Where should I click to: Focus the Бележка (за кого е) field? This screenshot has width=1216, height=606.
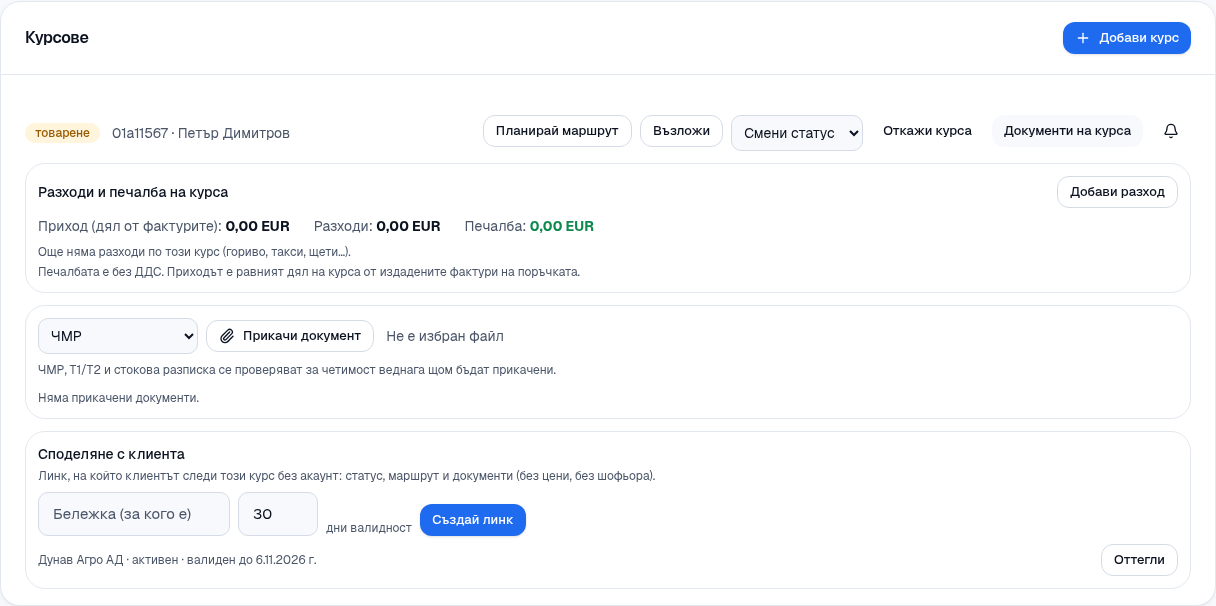click(134, 514)
